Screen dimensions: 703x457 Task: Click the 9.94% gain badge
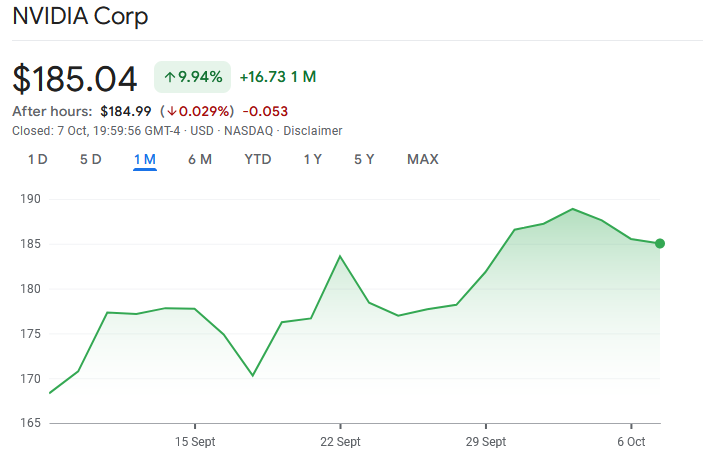pos(193,77)
